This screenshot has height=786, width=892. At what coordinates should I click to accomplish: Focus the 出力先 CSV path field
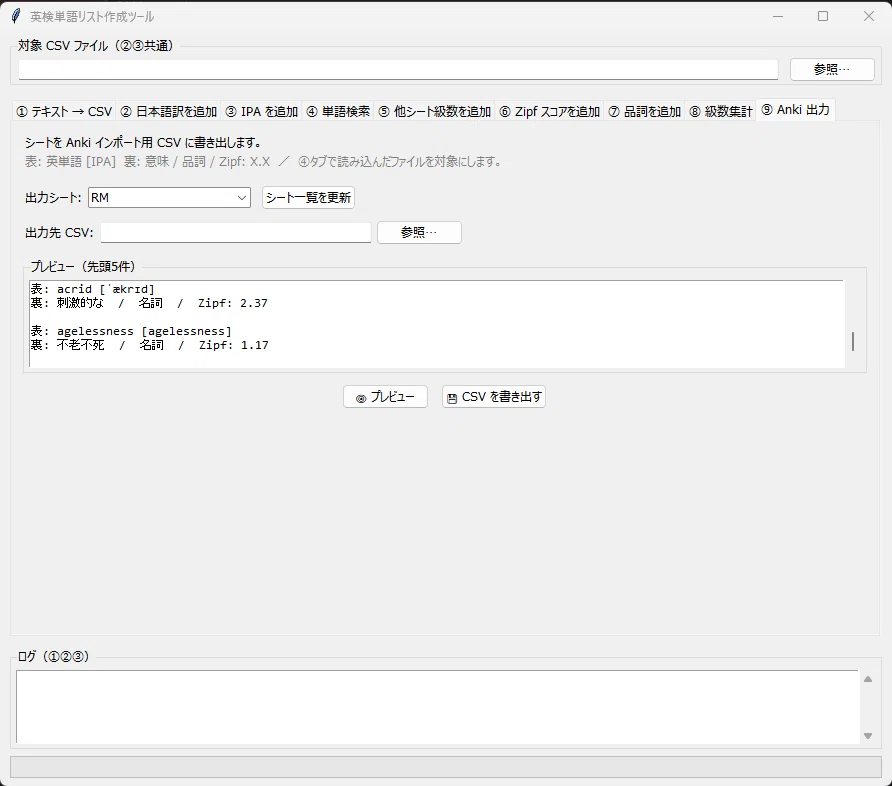click(x=236, y=232)
